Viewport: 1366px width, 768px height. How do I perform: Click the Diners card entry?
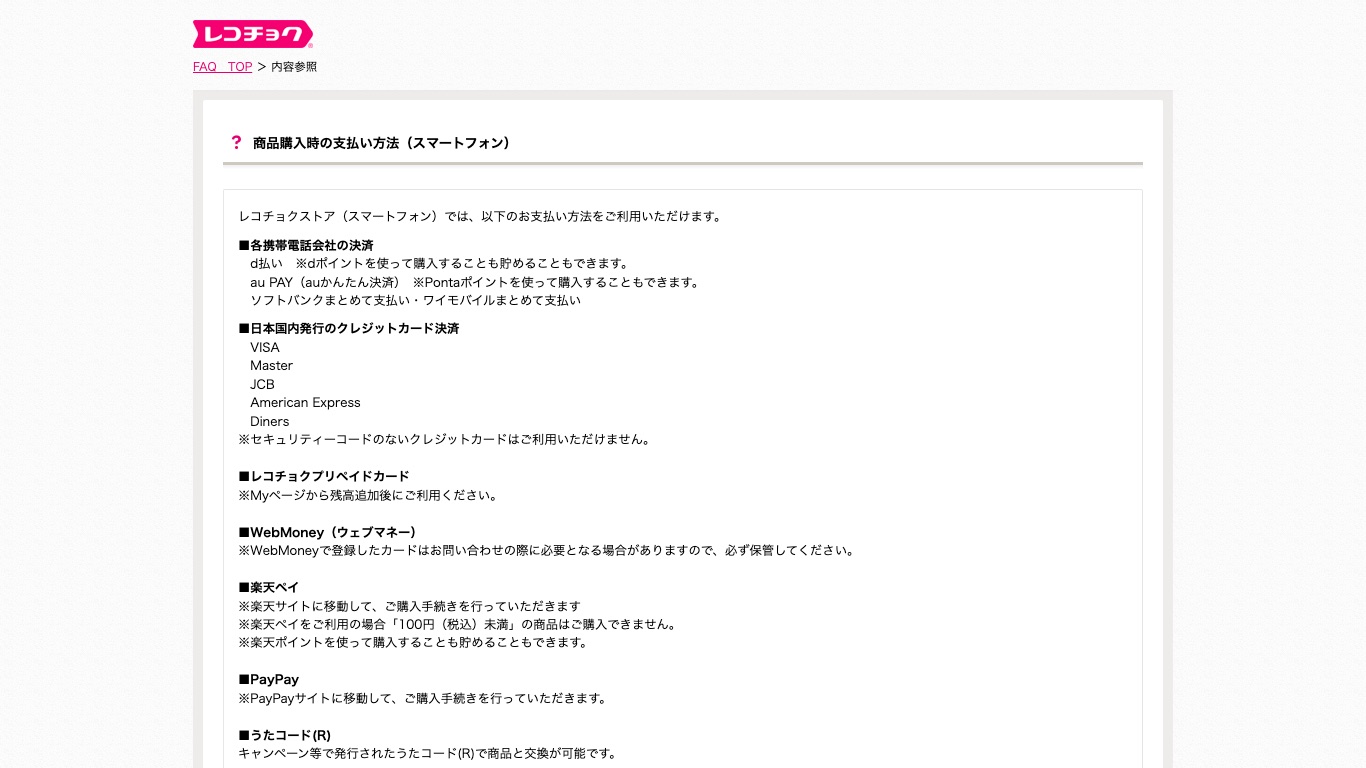[x=270, y=421]
